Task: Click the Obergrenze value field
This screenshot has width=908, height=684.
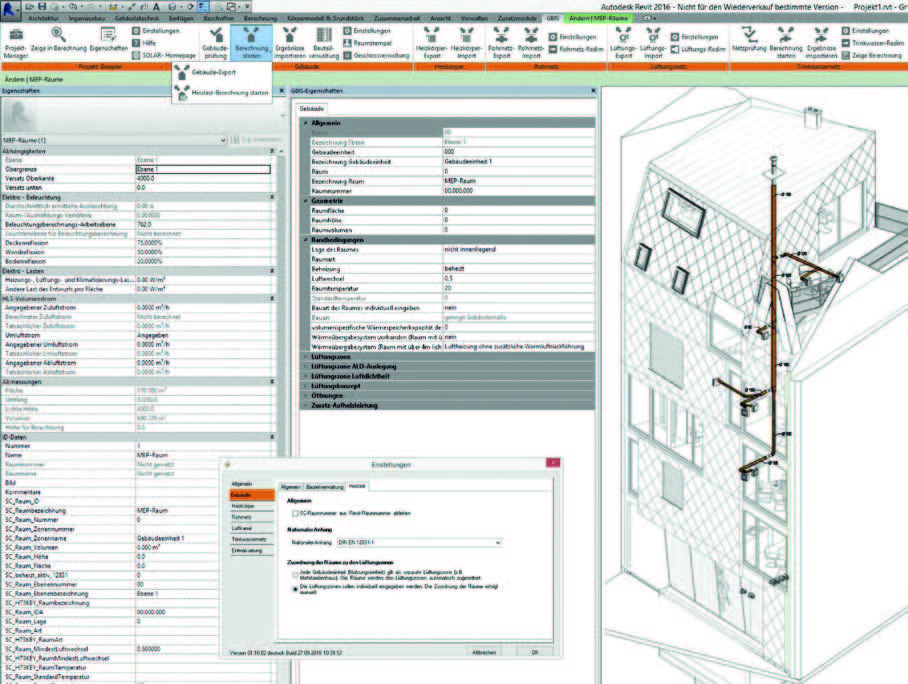Action: [203, 169]
